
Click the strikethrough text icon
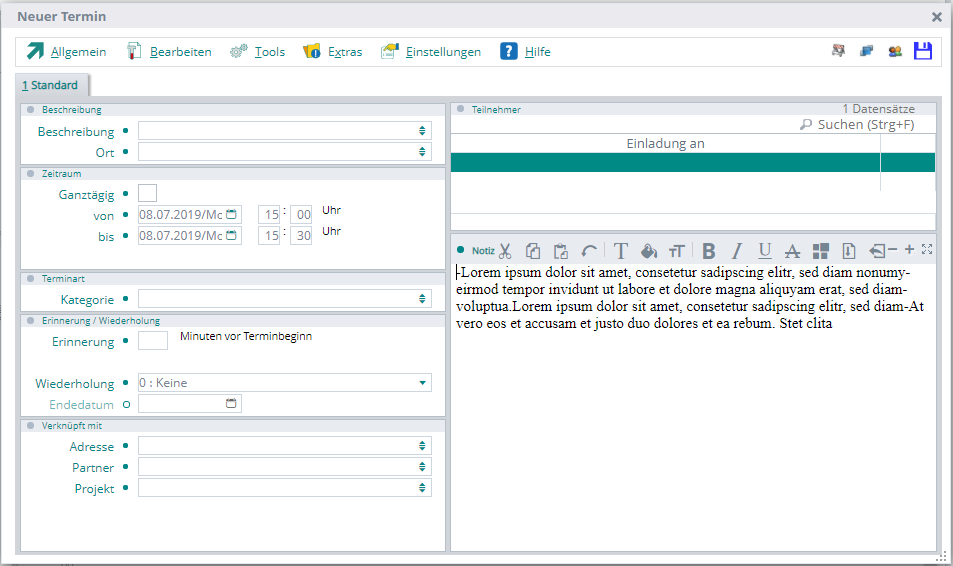[x=792, y=251]
